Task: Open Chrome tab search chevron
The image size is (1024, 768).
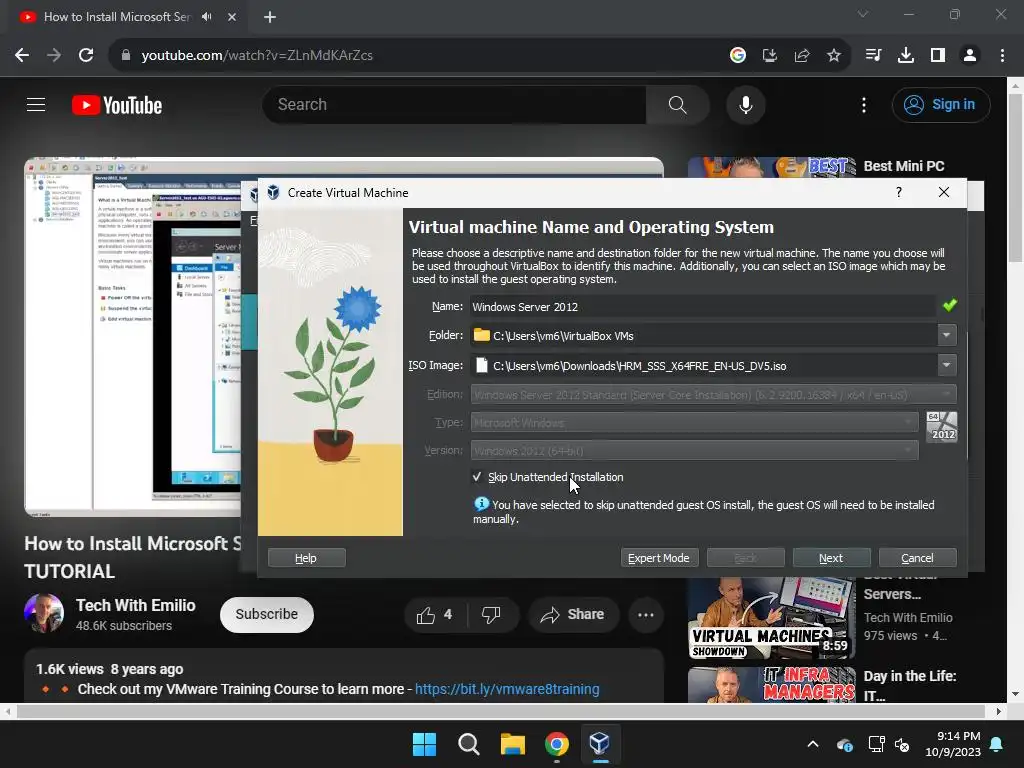Action: coord(863,14)
